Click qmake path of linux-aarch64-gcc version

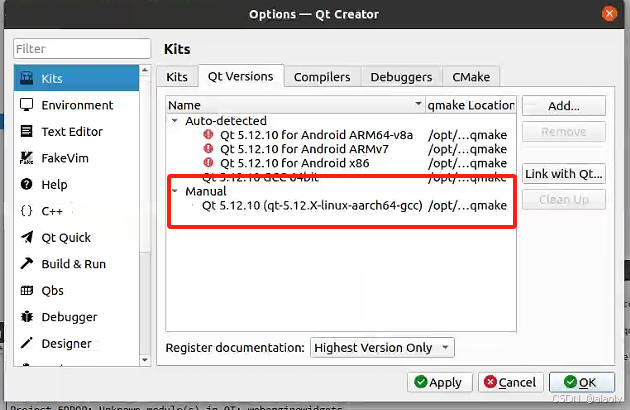tap(467, 205)
